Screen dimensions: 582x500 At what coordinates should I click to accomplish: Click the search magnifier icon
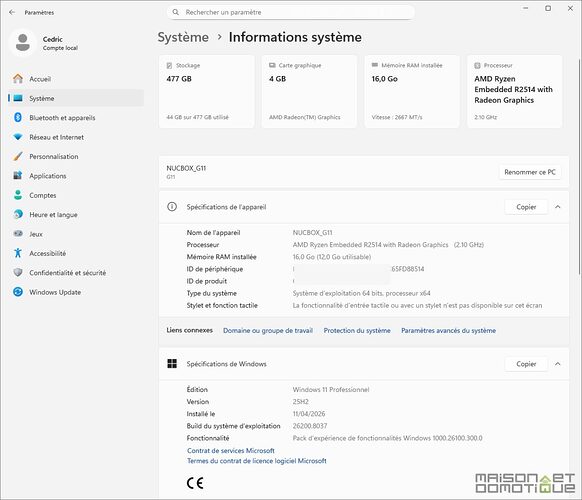coord(176,12)
